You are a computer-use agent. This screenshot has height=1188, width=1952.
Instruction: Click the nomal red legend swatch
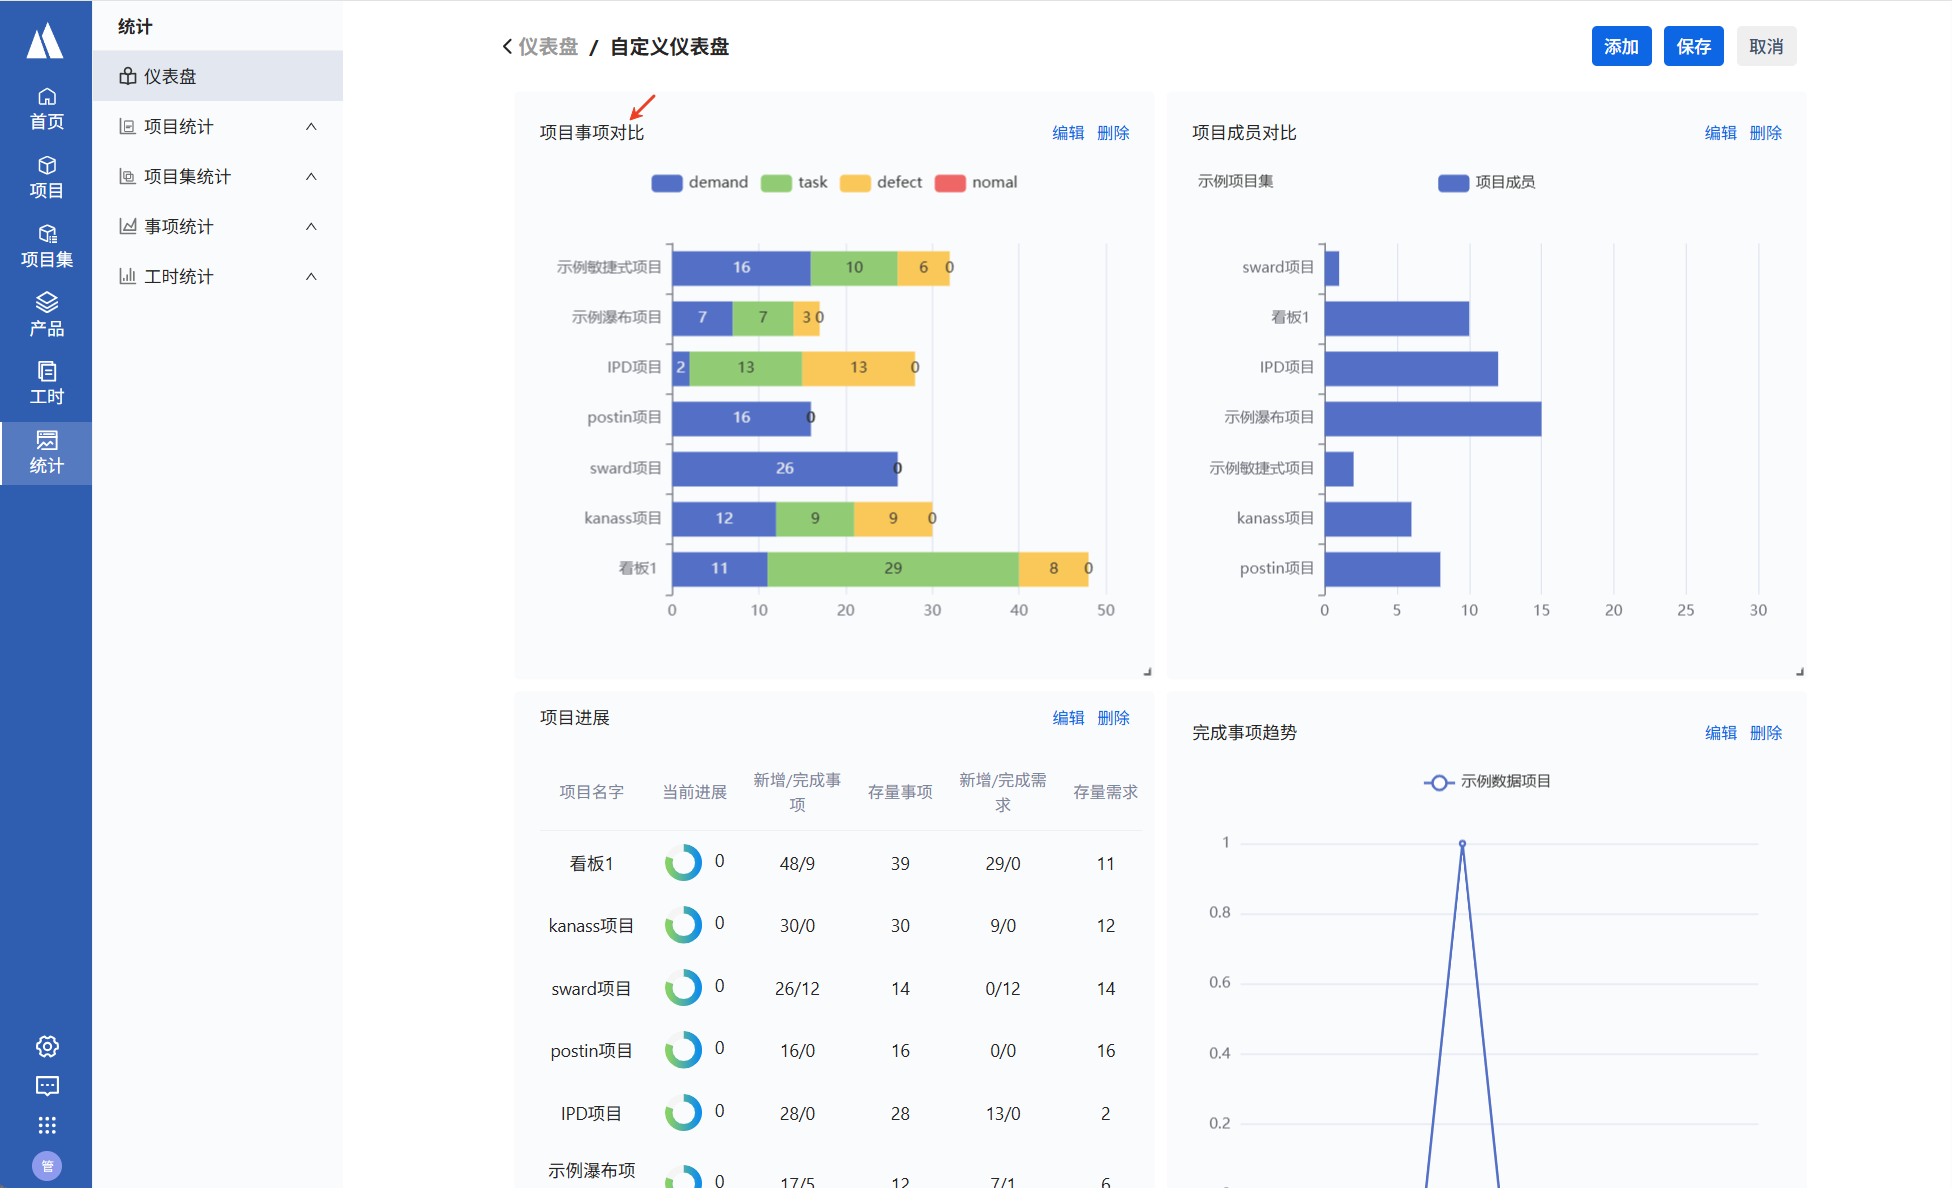[950, 182]
